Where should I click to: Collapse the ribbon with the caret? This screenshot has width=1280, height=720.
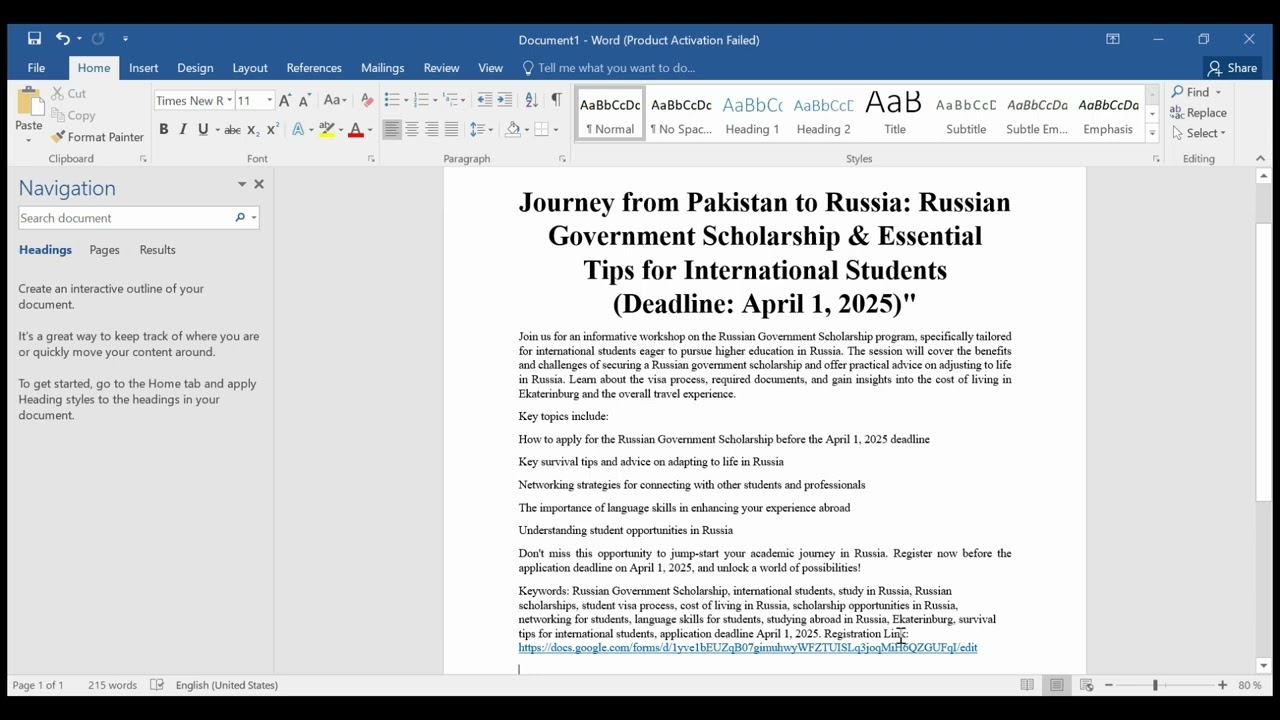(x=1260, y=158)
